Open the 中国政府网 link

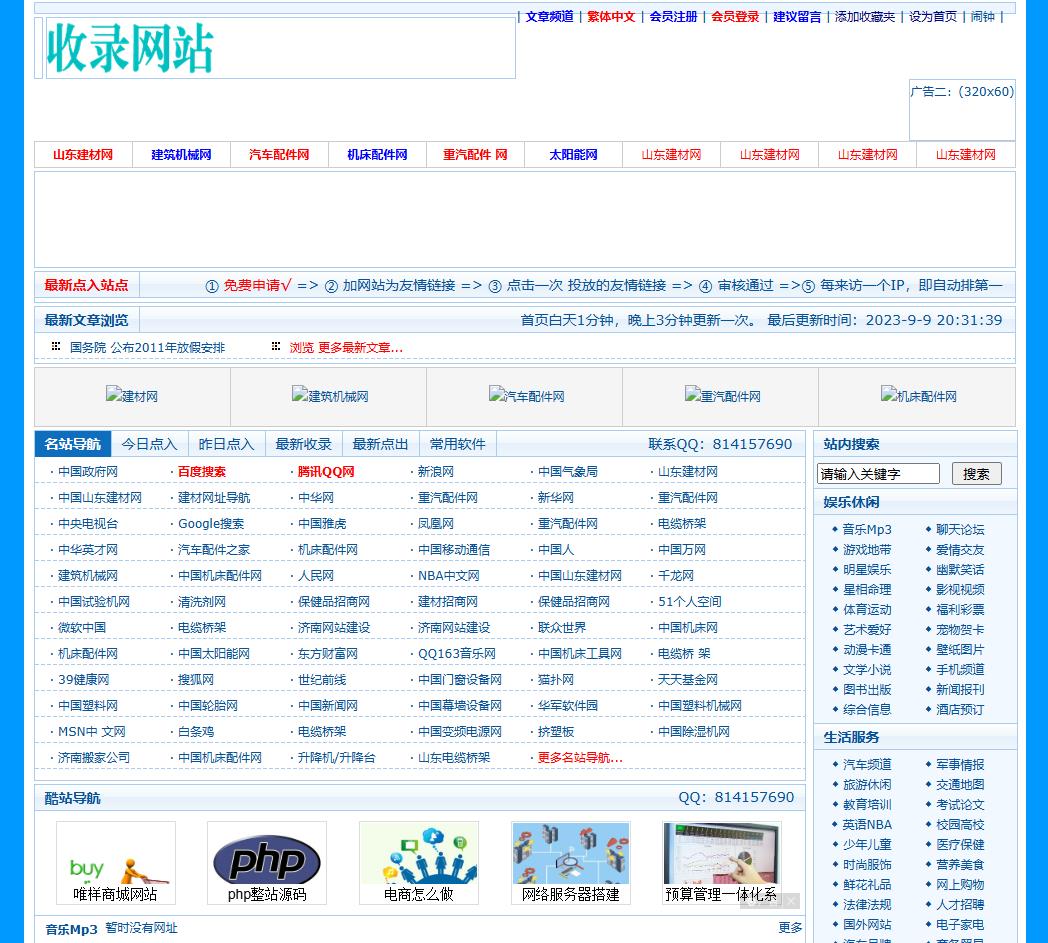(x=88, y=472)
